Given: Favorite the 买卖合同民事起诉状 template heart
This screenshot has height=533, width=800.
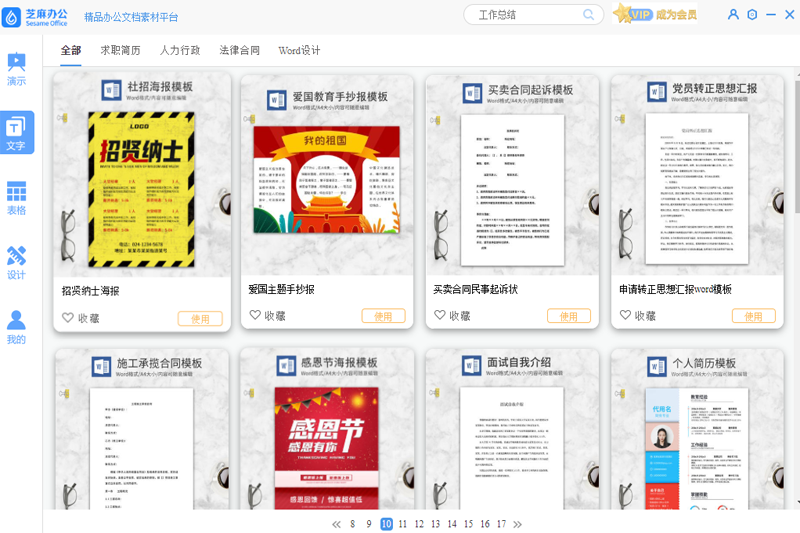Looking at the screenshot, I should click(x=440, y=315).
